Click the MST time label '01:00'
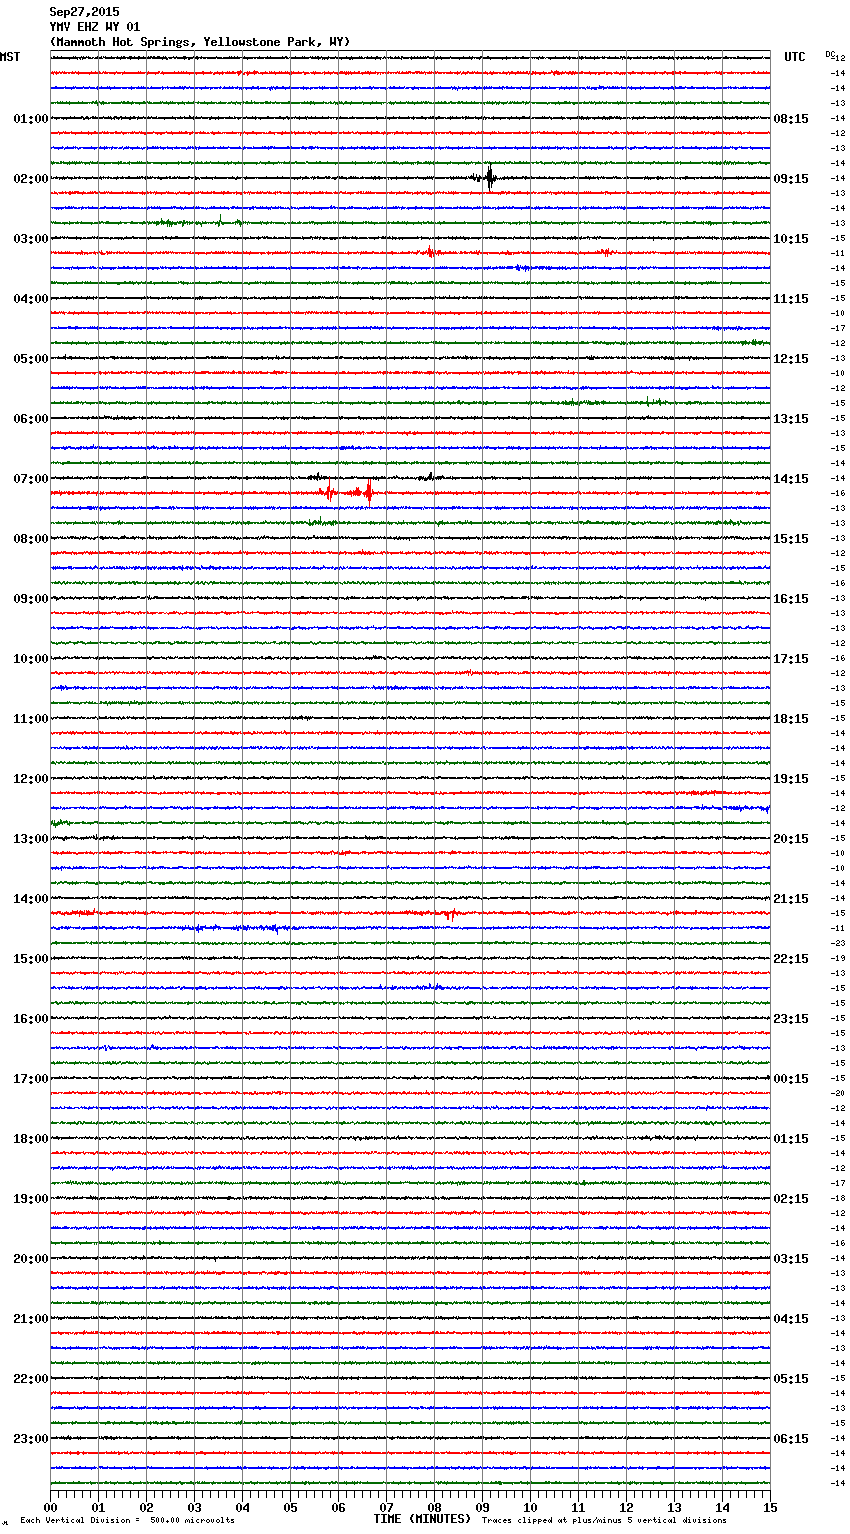This screenshot has height=1534, width=850. pyautogui.click(x=30, y=119)
